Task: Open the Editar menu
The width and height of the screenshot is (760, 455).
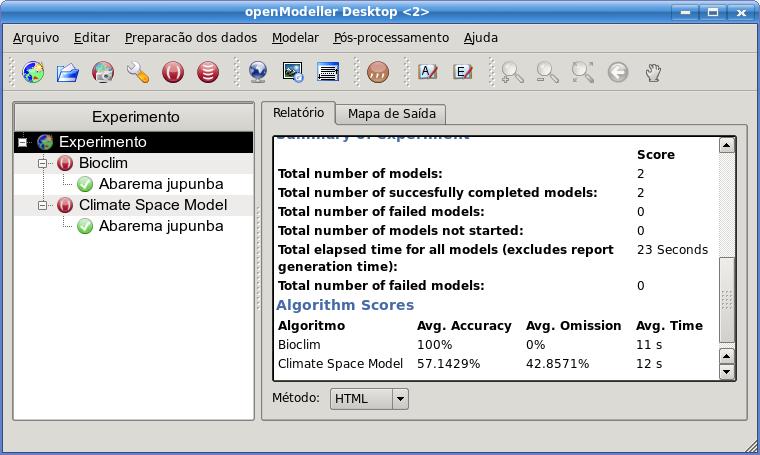Action: tap(92, 38)
